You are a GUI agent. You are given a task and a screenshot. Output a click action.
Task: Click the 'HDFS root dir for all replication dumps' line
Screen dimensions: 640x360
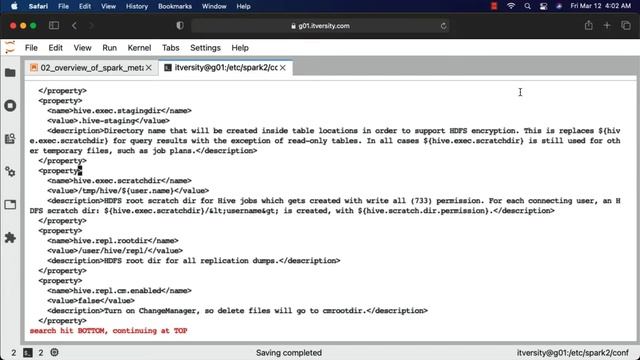tap(193, 261)
